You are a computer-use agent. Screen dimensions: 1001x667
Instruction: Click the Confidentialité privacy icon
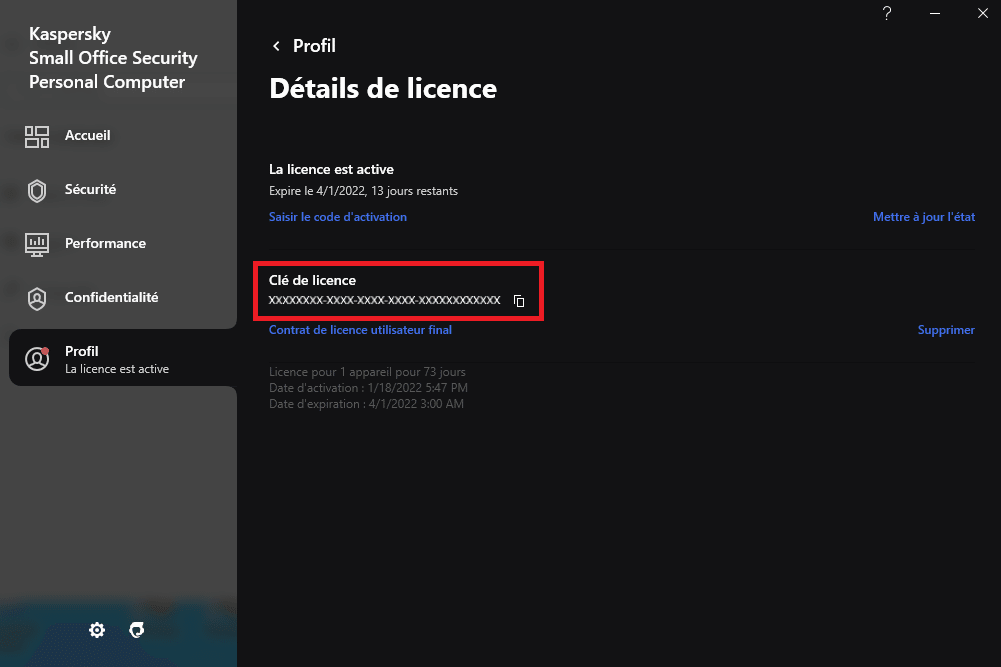pyautogui.click(x=37, y=298)
